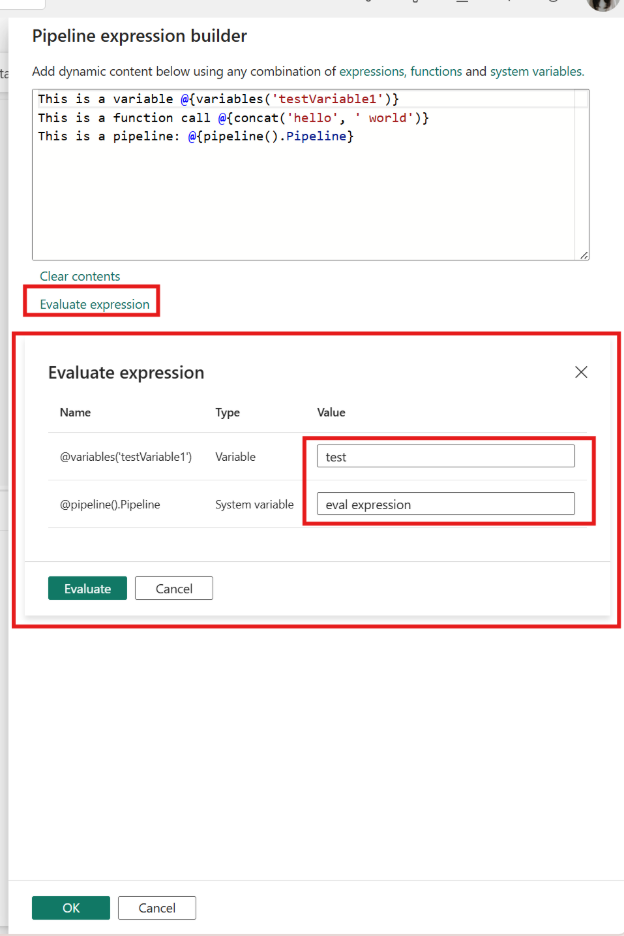Screen dimensions: 624x936
Task: Click Clear contents to empty the editor
Action: click(x=79, y=275)
